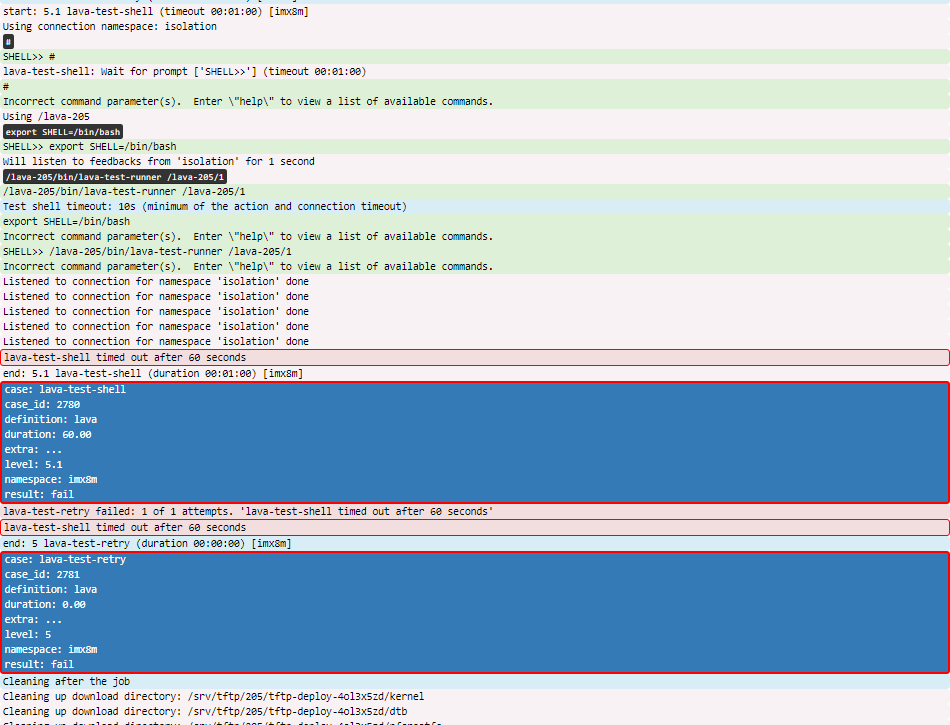Click the 'Wait for prompt' log line
Screen dimensions: 950x725
185,71
